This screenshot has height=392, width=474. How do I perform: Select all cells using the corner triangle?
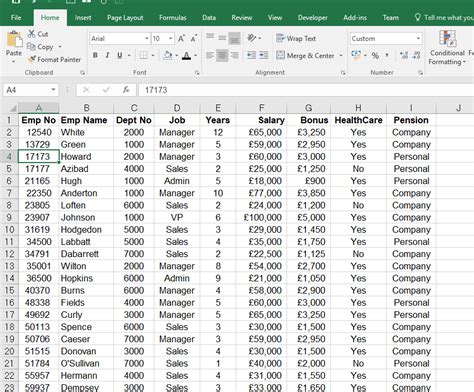[x=13, y=108]
